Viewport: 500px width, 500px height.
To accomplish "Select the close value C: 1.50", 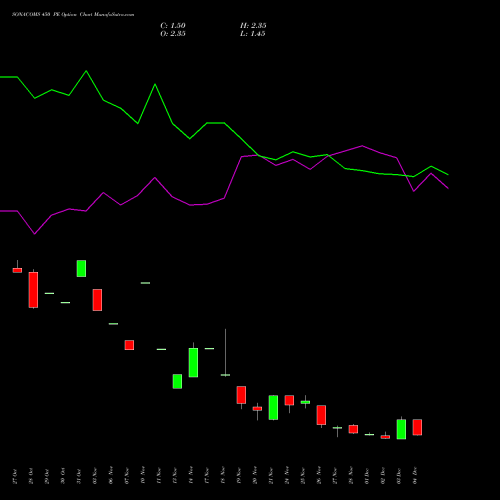I will pos(173,25).
